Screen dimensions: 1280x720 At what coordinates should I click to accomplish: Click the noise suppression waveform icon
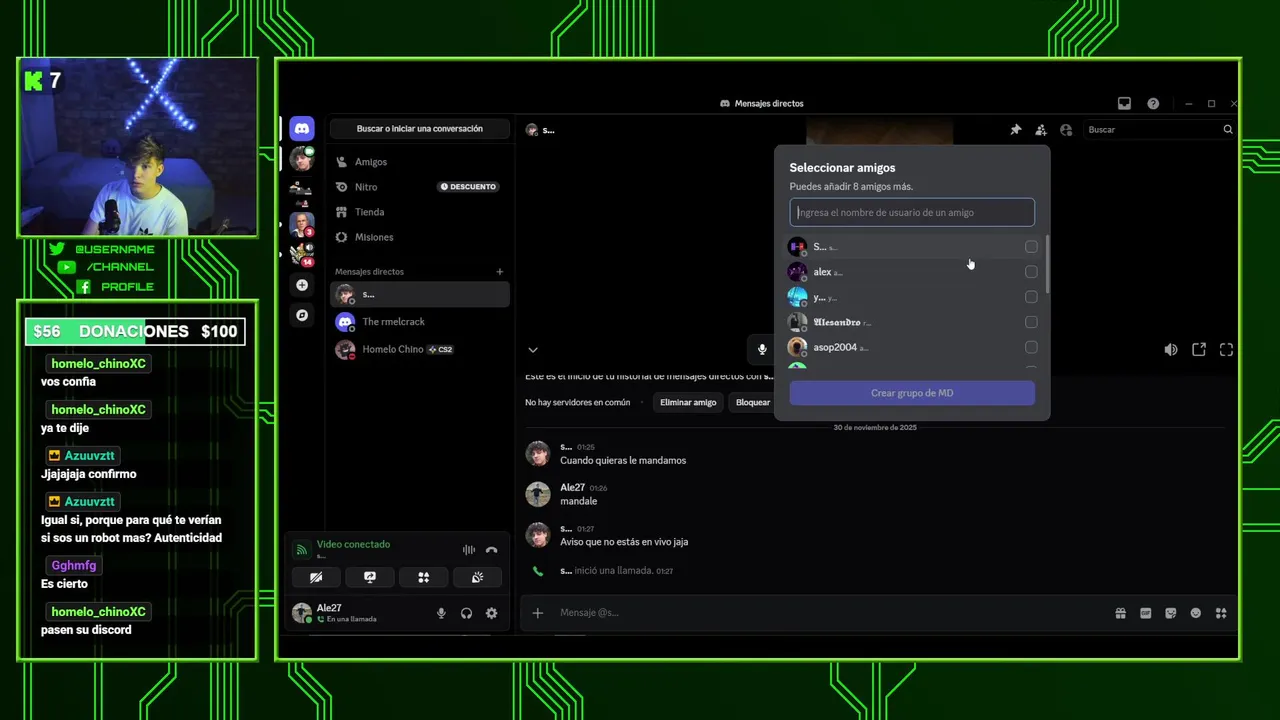468,550
